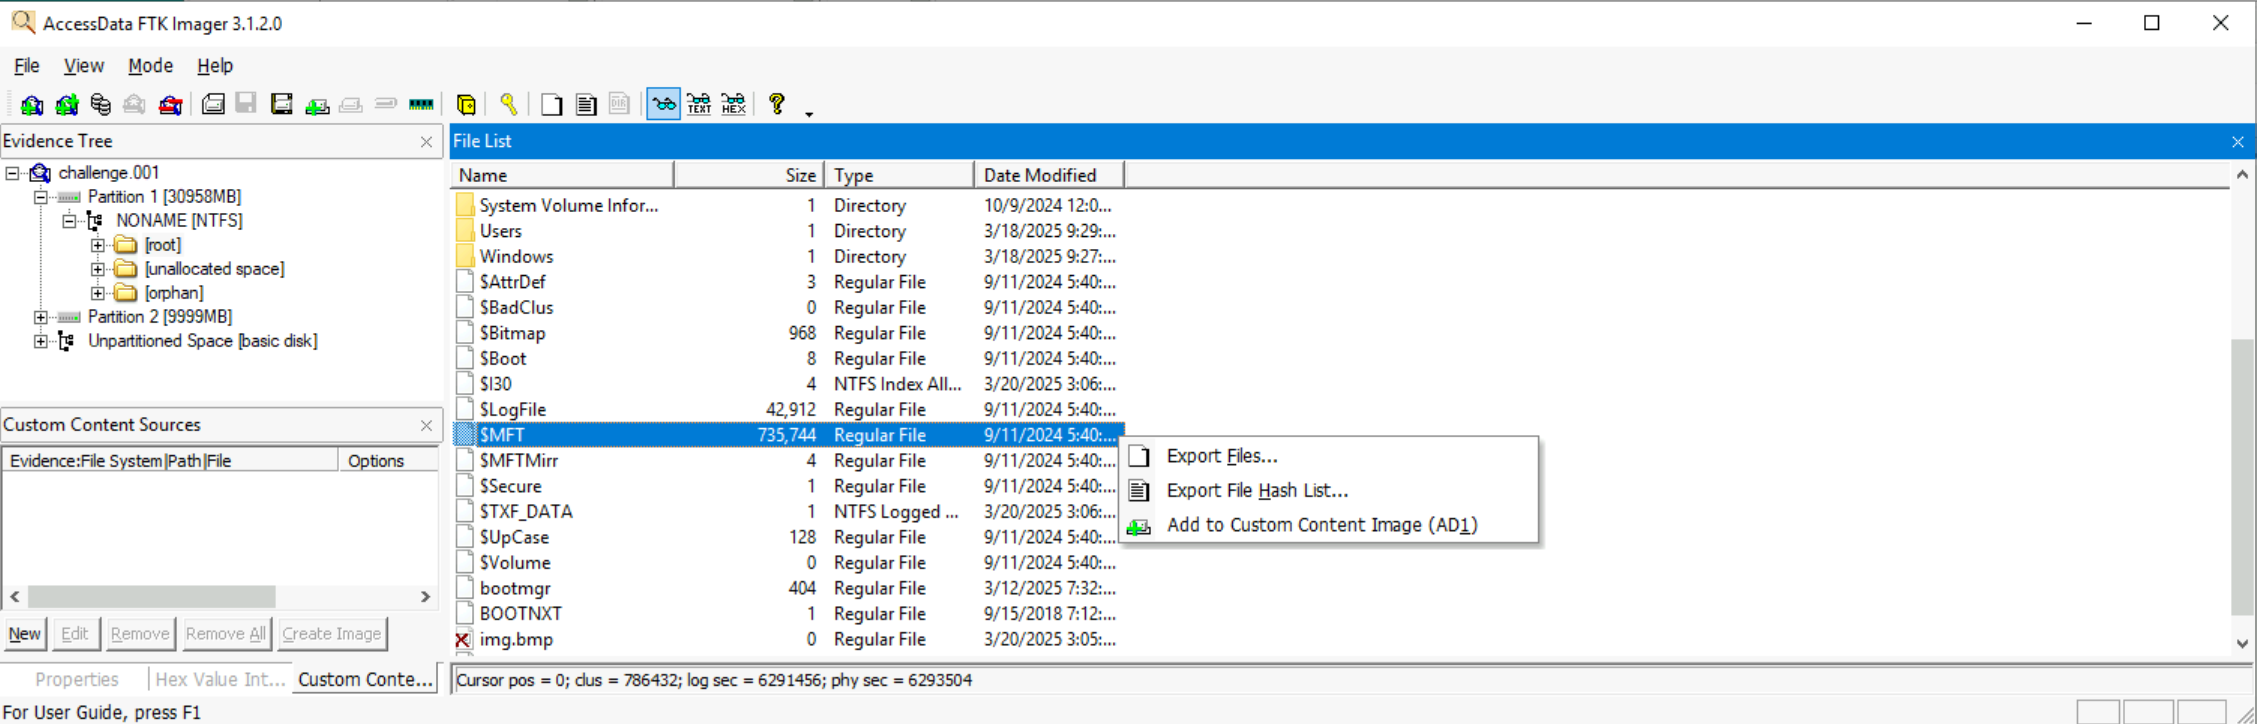
Task: Click the Custom Content Sources horizontal scrollbar thumb
Action: point(151,597)
